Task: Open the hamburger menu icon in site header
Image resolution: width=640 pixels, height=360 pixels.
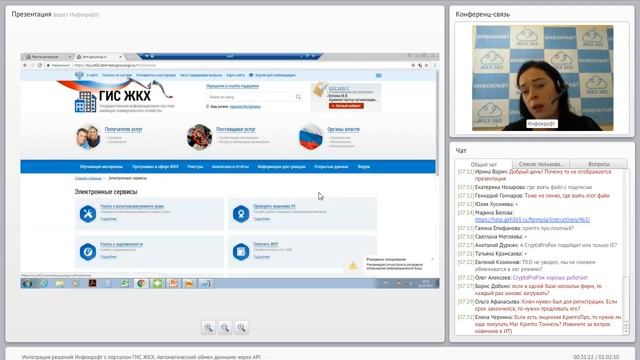Action: click(378, 76)
